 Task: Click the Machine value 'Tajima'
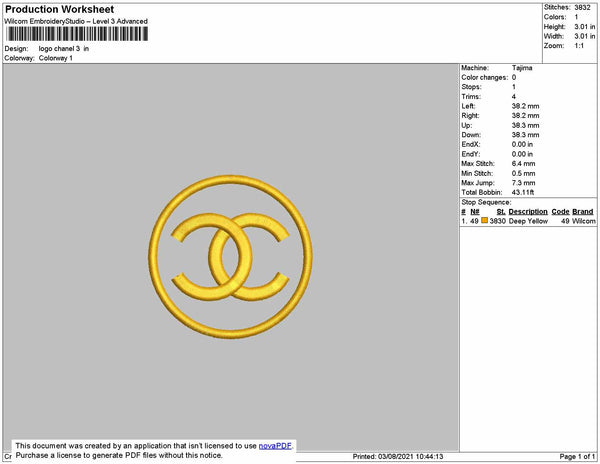pyautogui.click(x=522, y=68)
